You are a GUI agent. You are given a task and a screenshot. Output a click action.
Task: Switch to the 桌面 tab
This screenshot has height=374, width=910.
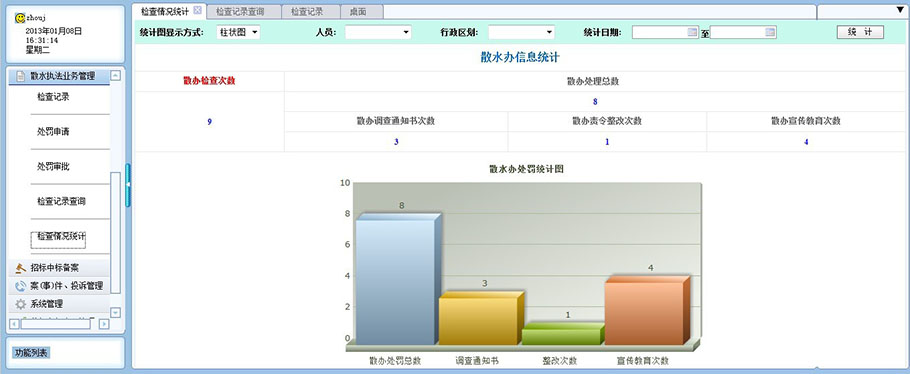pyautogui.click(x=358, y=11)
